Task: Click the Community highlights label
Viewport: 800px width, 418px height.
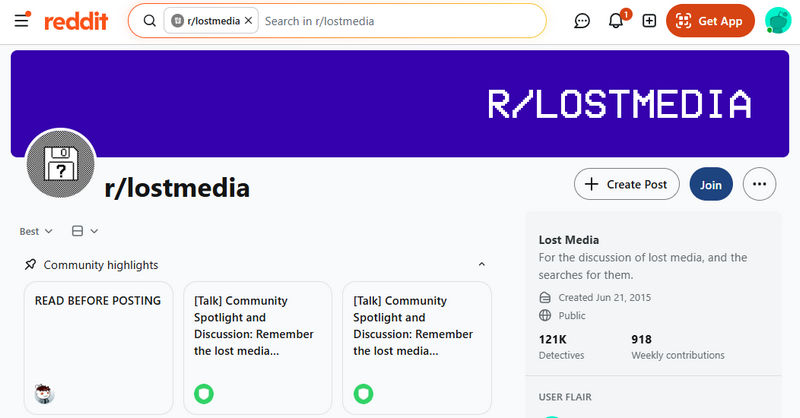Action: click(101, 265)
